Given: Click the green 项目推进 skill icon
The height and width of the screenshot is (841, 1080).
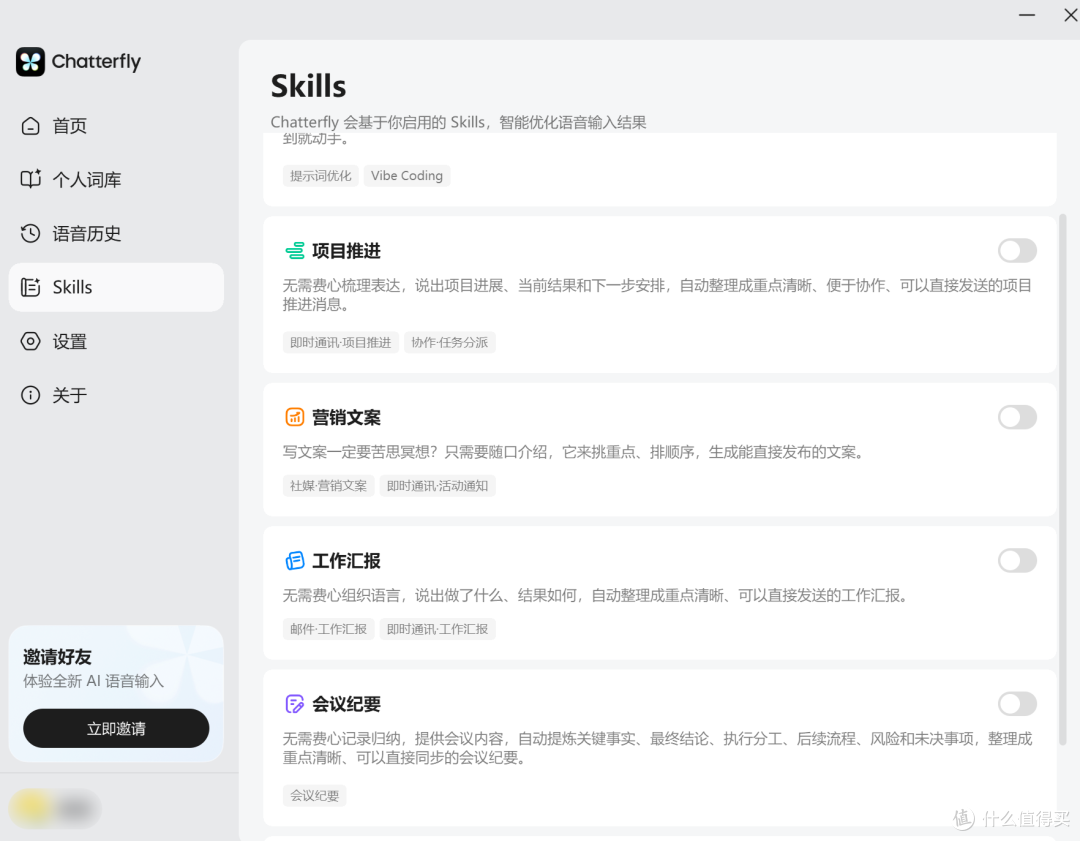Looking at the screenshot, I should (295, 251).
